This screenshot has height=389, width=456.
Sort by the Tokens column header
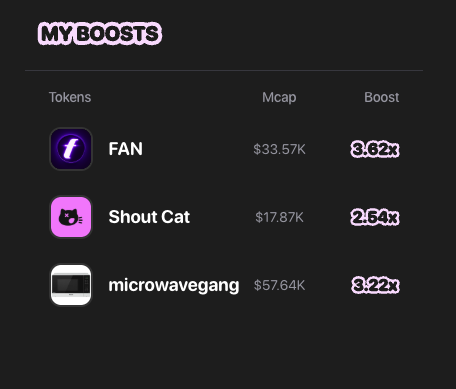click(70, 97)
